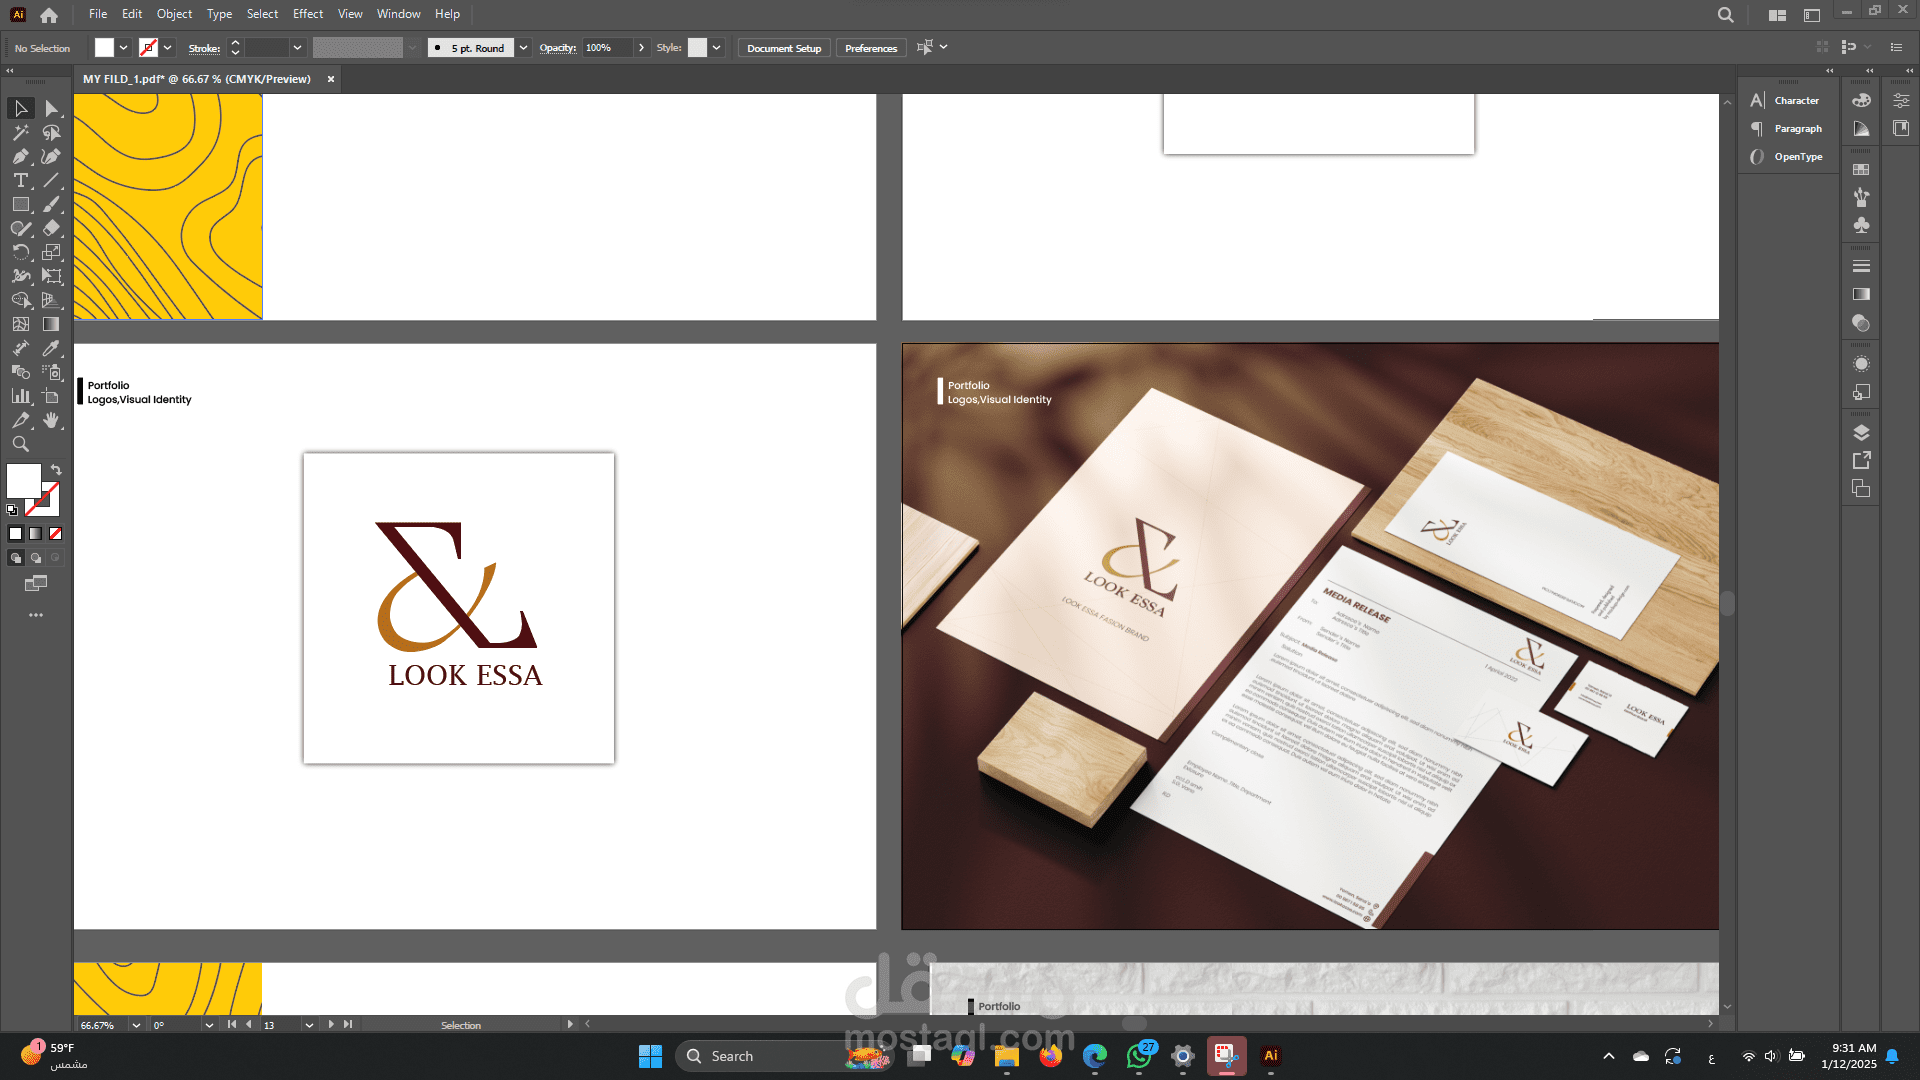Open the Brushes panel icon
The image size is (1920, 1080).
[1861, 198]
